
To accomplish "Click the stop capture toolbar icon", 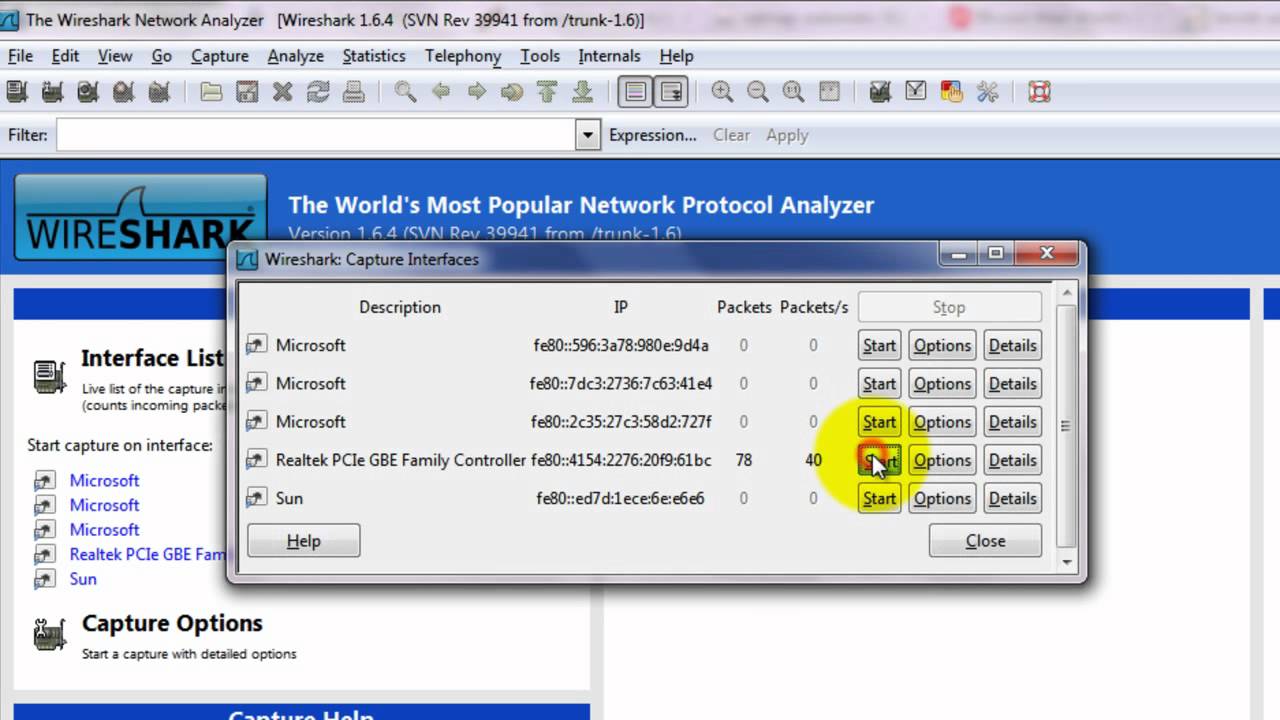I will 124,92.
